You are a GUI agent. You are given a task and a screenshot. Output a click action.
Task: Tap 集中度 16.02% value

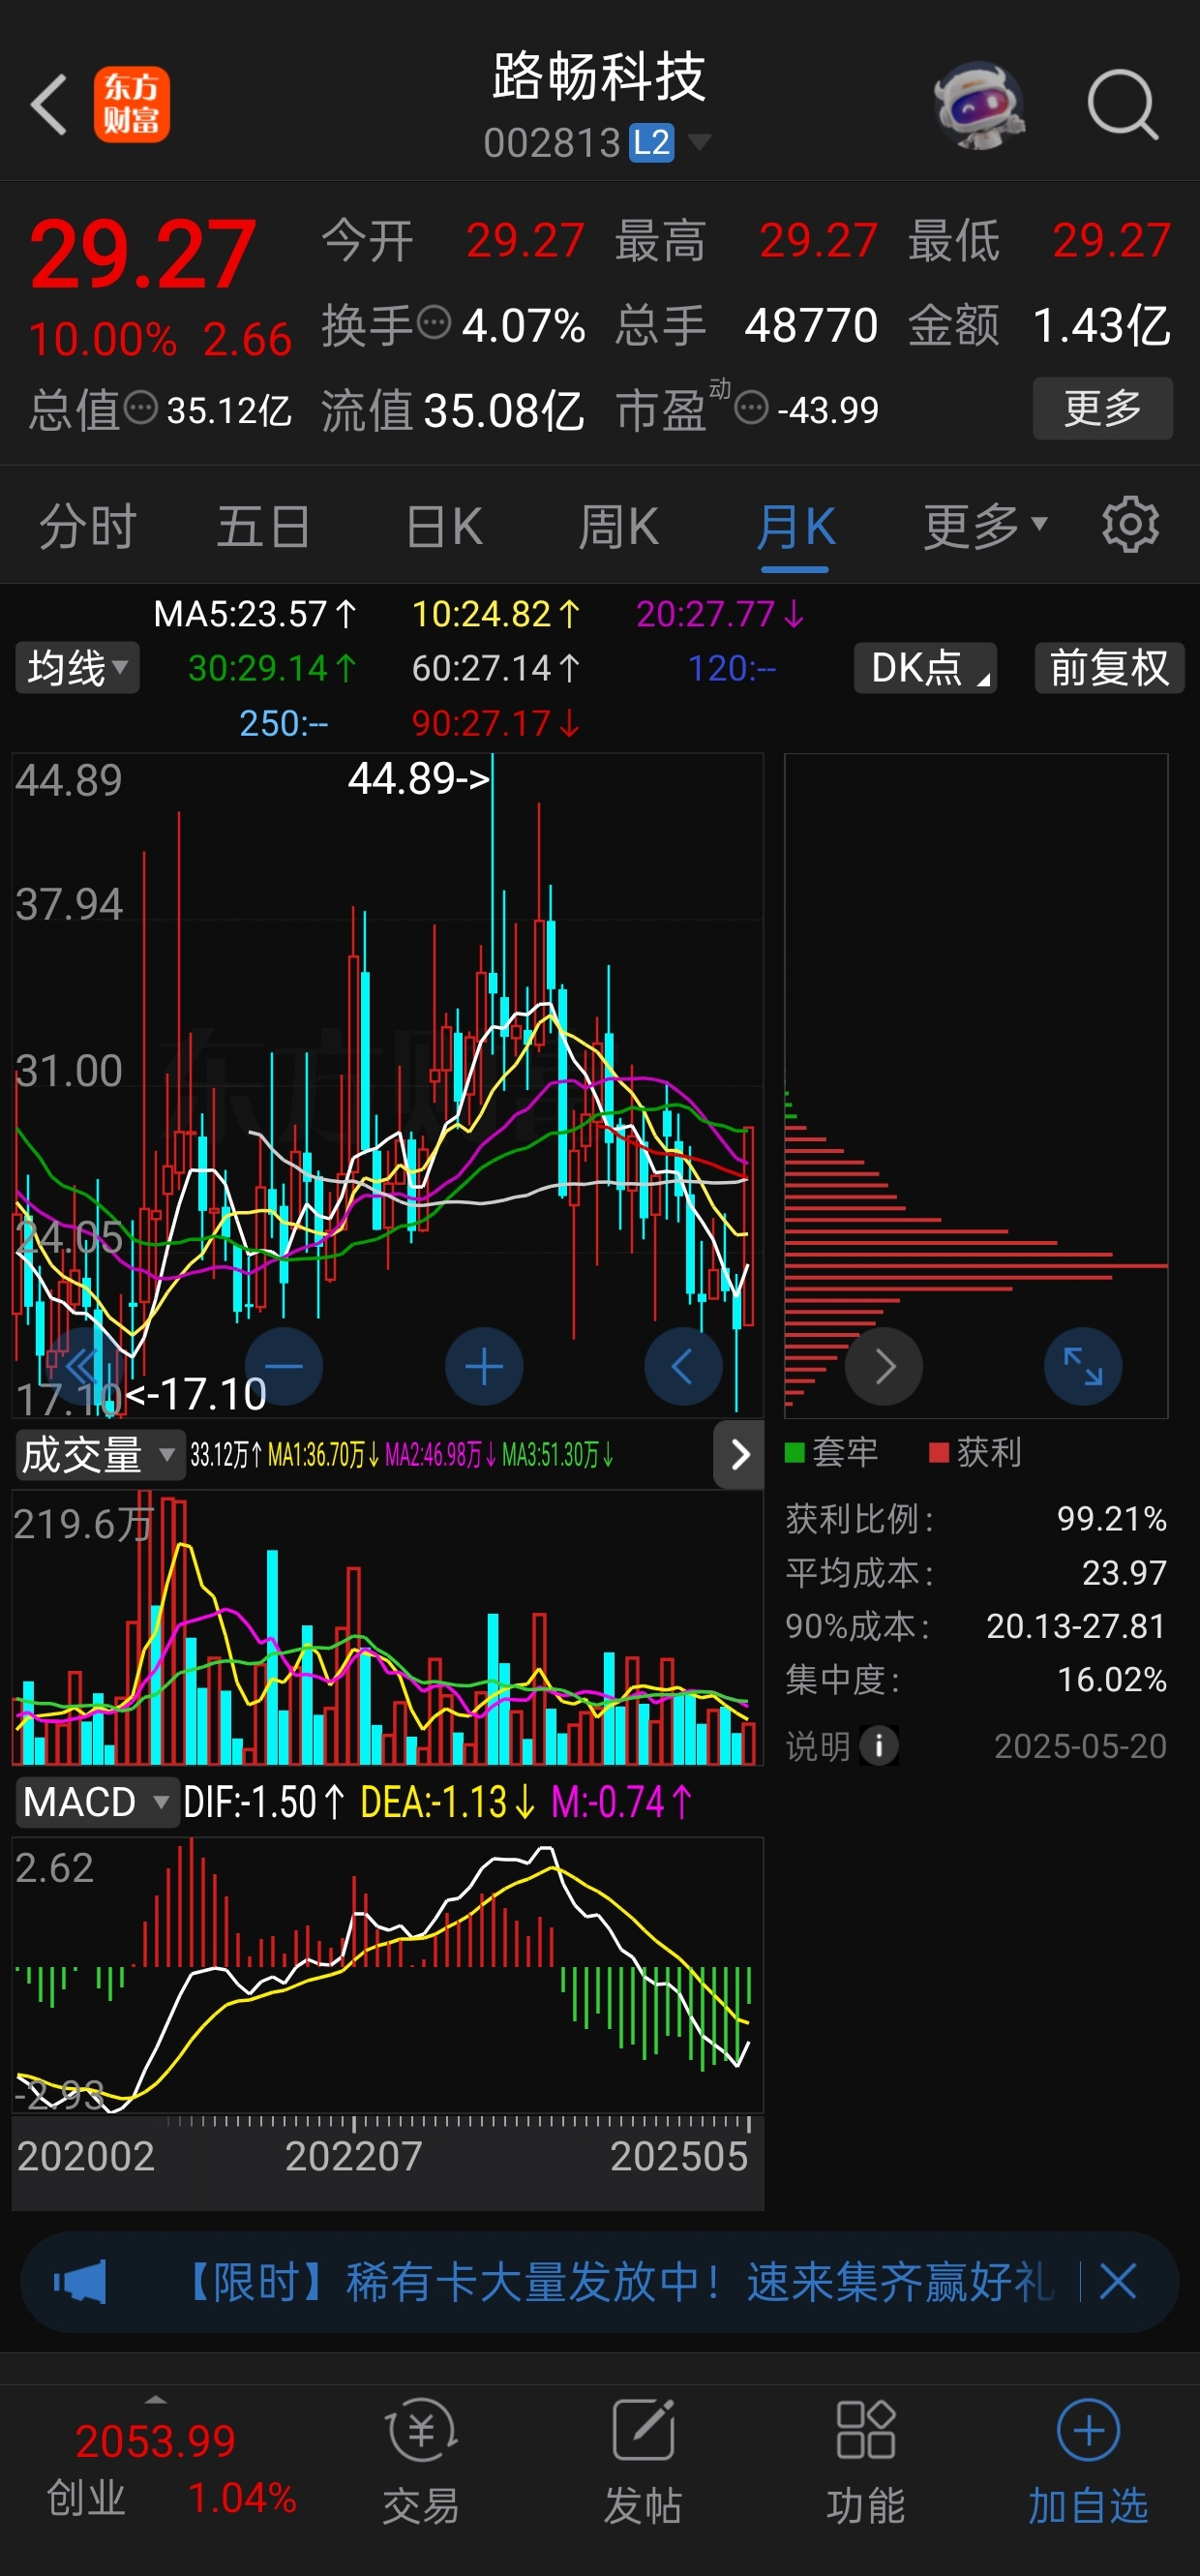pyautogui.click(x=1112, y=1679)
